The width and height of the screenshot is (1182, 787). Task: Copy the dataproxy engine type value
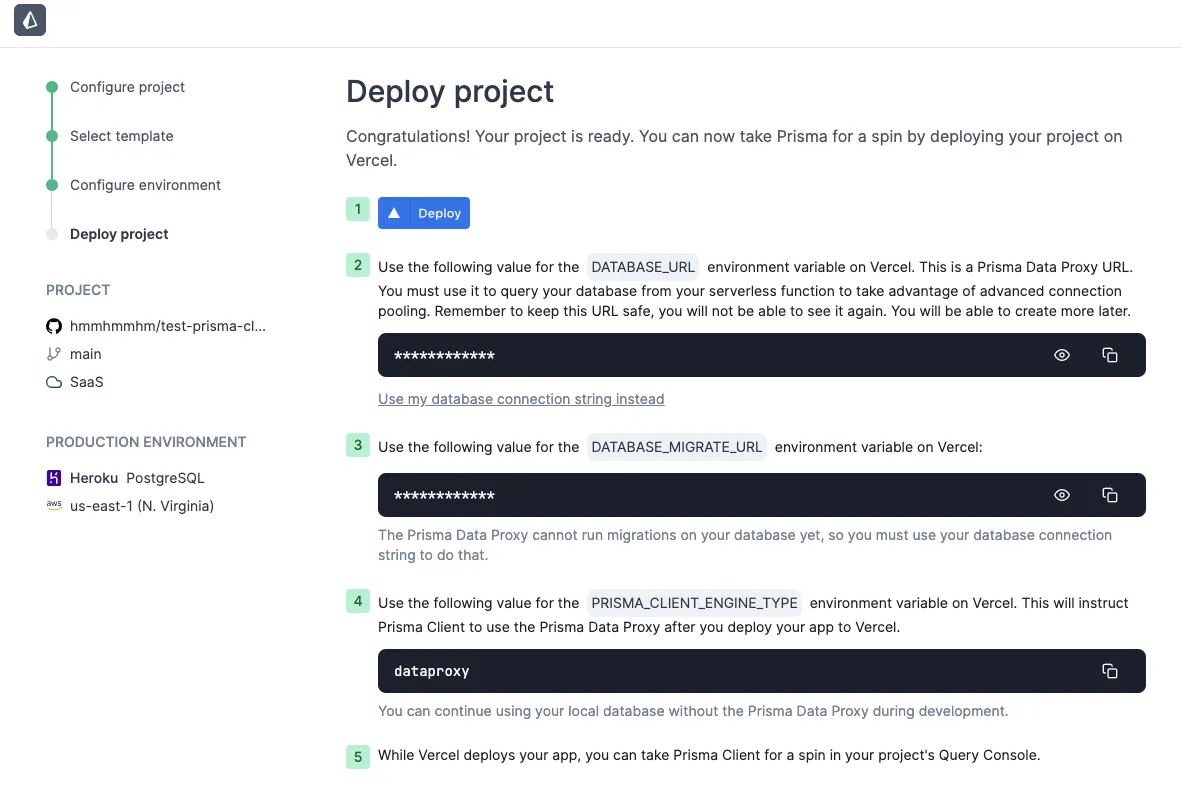1109,671
